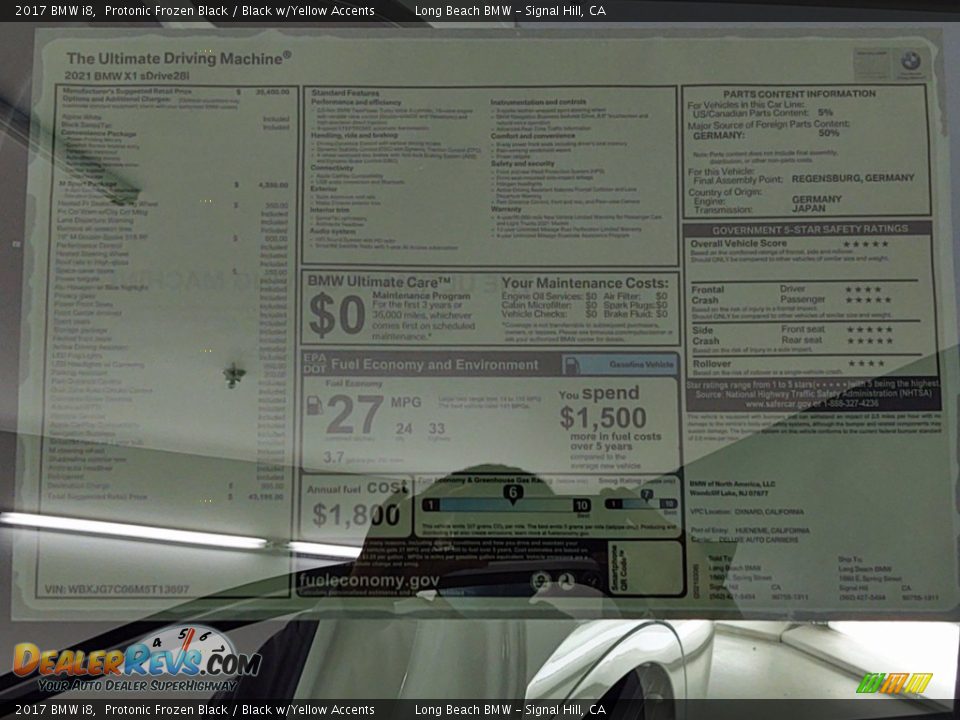The height and width of the screenshot is (720, 960).
Task: Click the Spark Plugs: $0 entry
Action: point(635,305)
